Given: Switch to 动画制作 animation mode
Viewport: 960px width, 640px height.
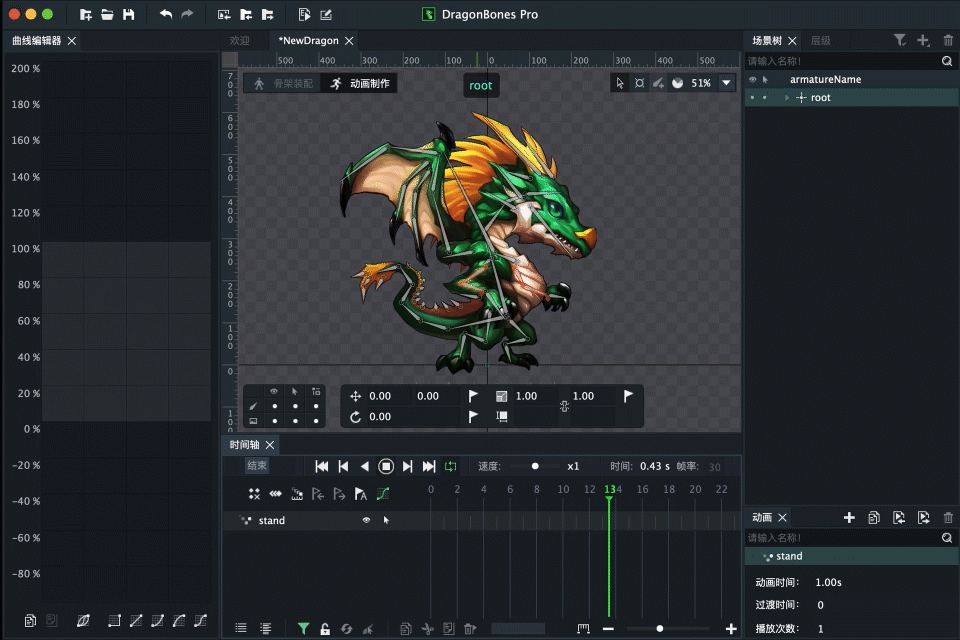Looking at the screenshot, I should 359,83.
